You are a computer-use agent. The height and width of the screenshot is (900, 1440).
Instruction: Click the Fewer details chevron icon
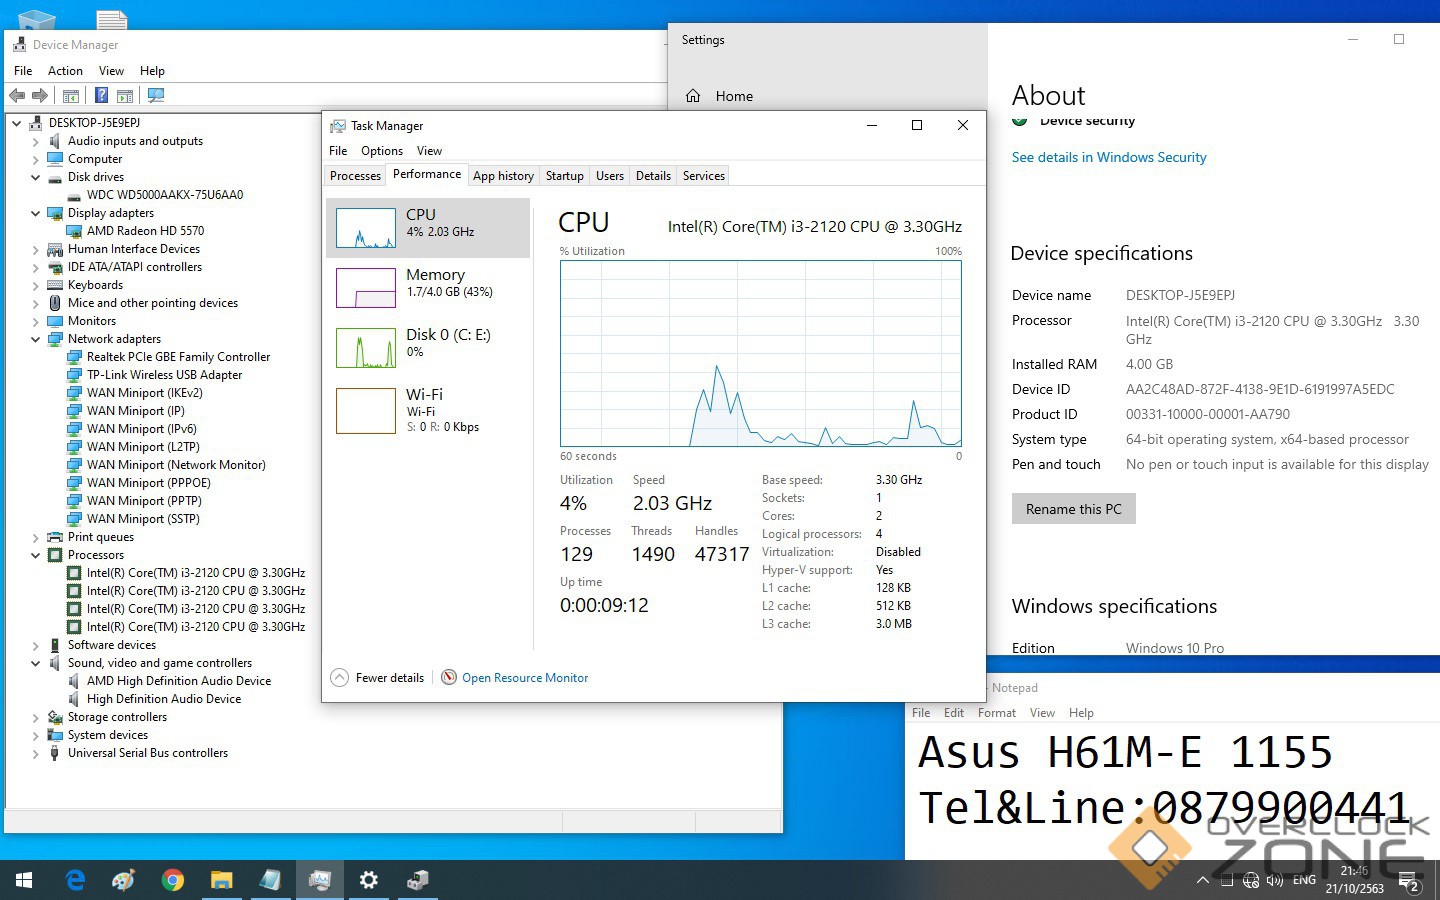[339, 677]
